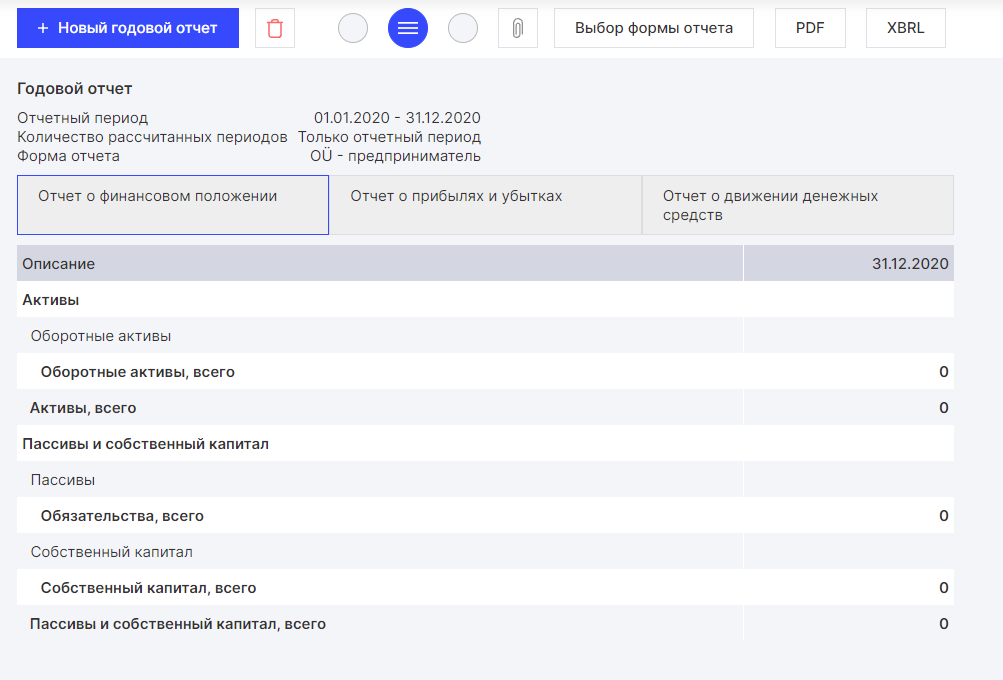Export report as PDF
The height and width of the screenshot is (680, 1003).
coord(810,28)
